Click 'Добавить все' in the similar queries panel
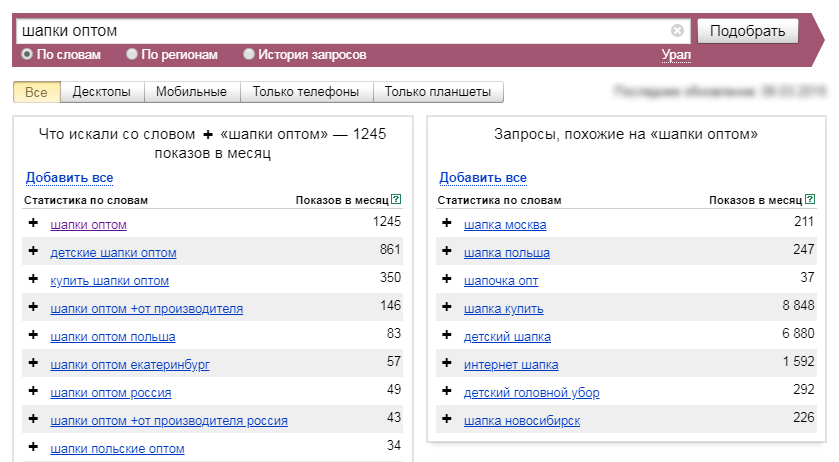The image size is (839, 462). coord(483,177)
